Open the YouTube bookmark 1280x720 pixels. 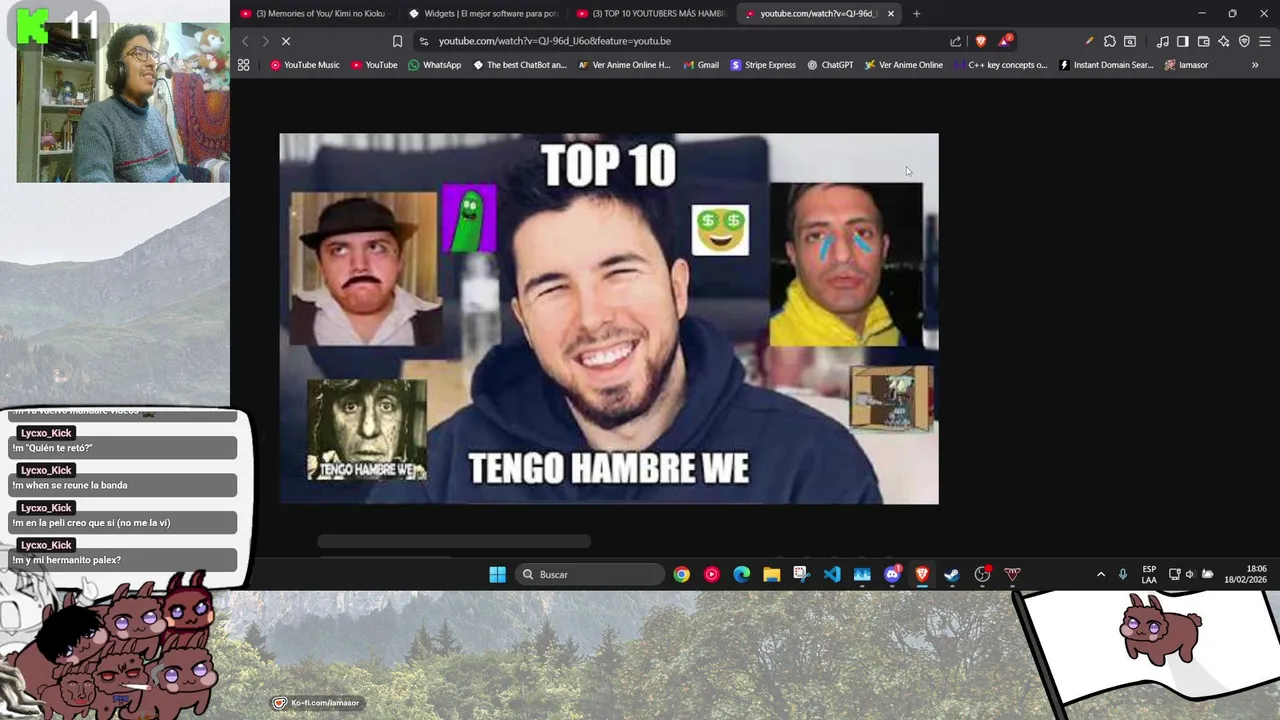point(375,65)
